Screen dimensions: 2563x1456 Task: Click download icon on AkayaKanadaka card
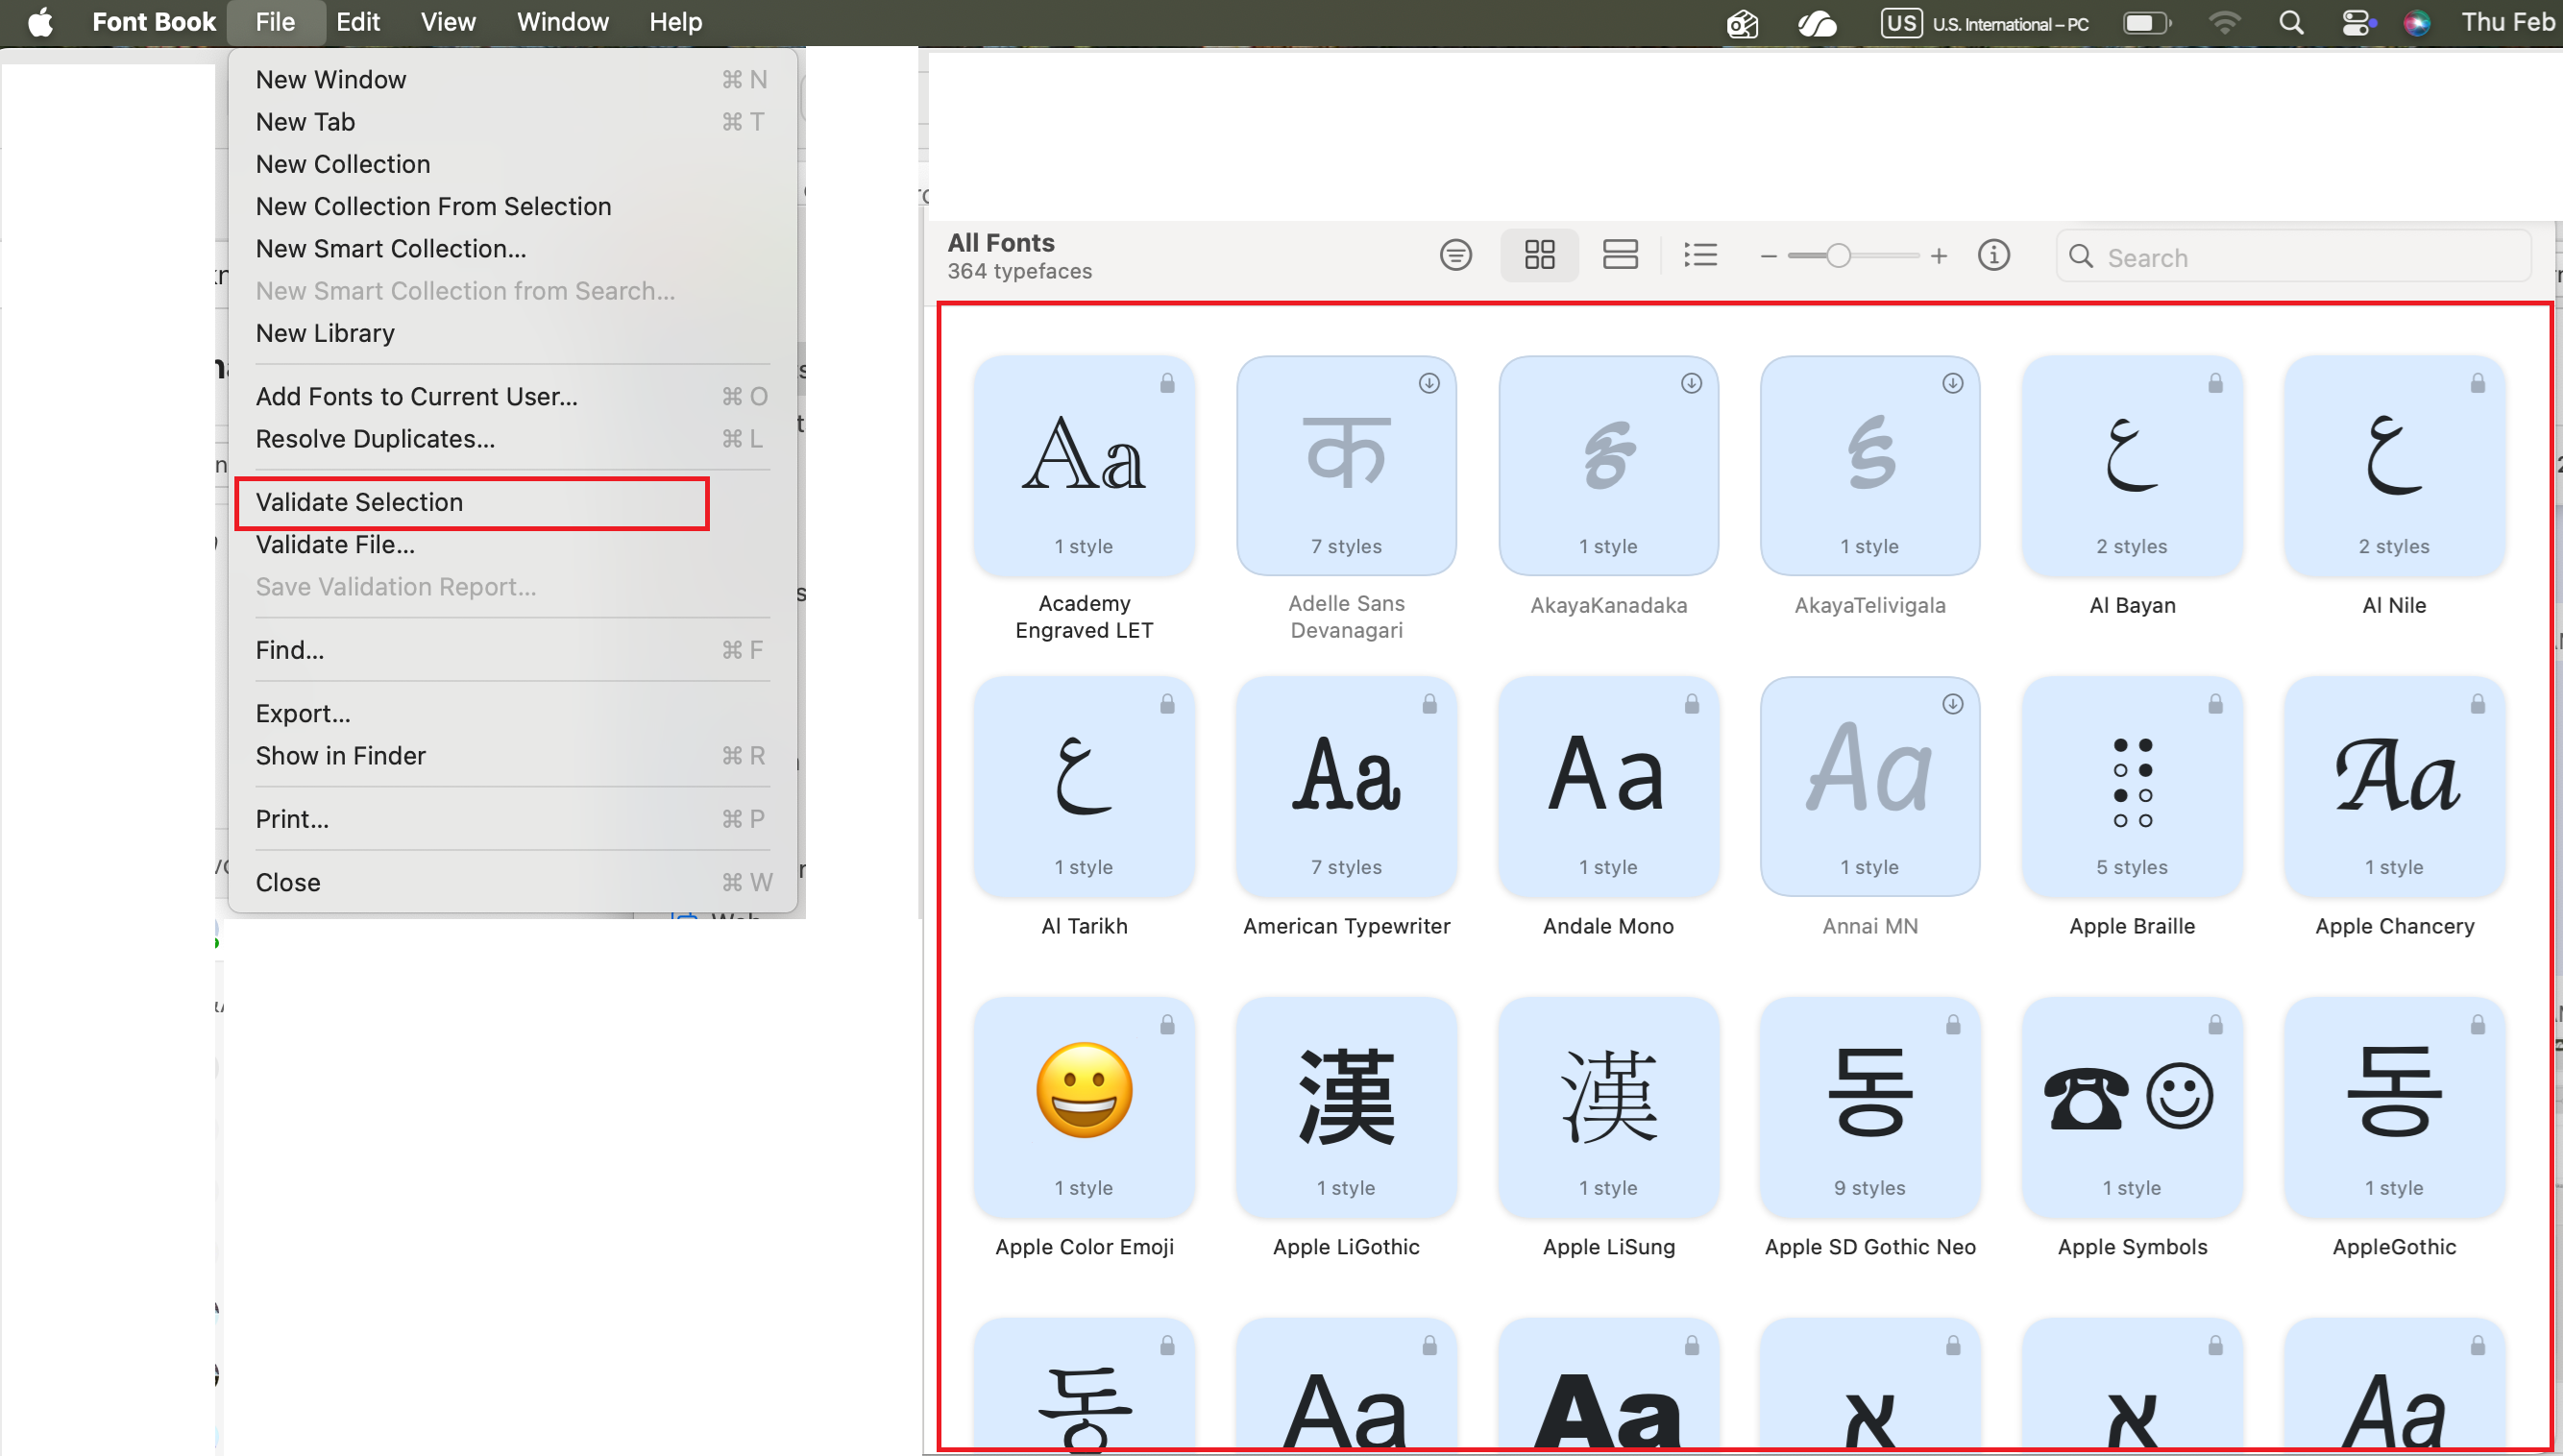tap(1691, 383)
